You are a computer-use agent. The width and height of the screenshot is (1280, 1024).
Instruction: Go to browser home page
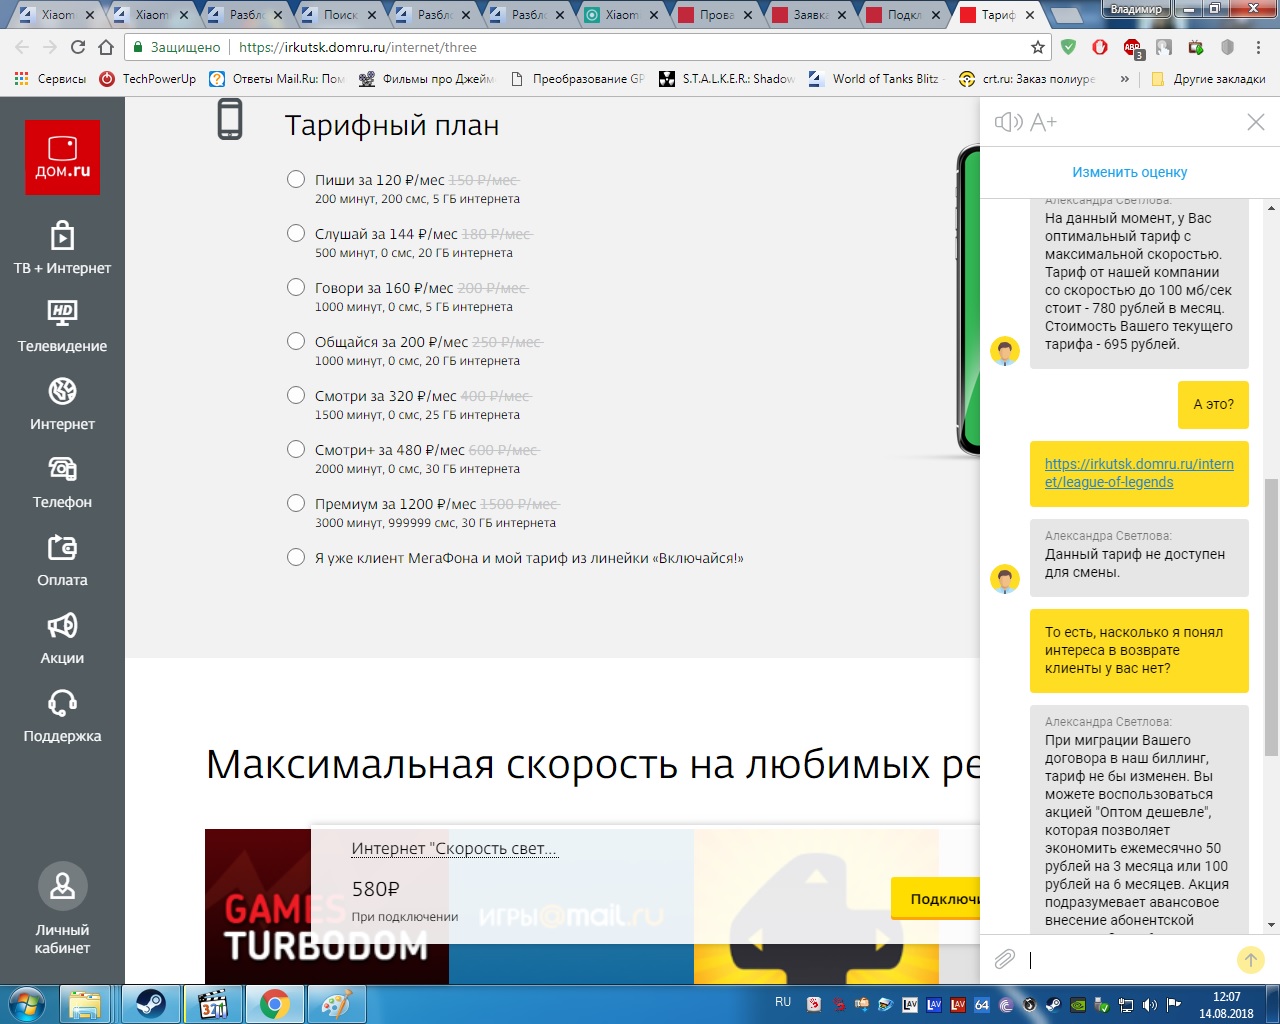coord(106,47)
